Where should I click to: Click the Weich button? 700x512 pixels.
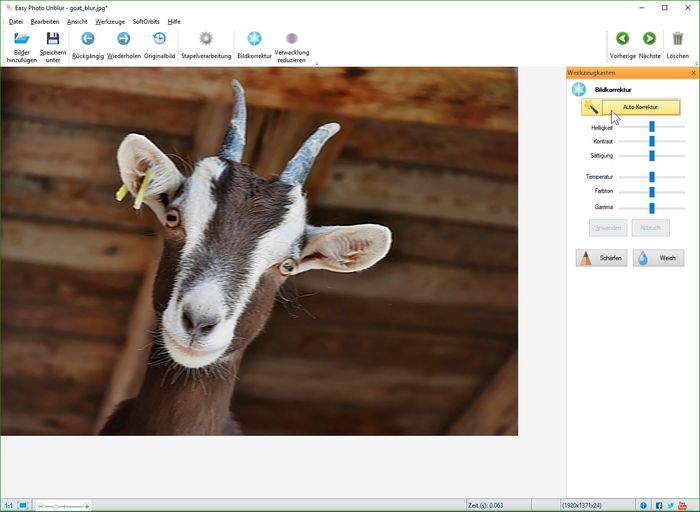[658, 258]
